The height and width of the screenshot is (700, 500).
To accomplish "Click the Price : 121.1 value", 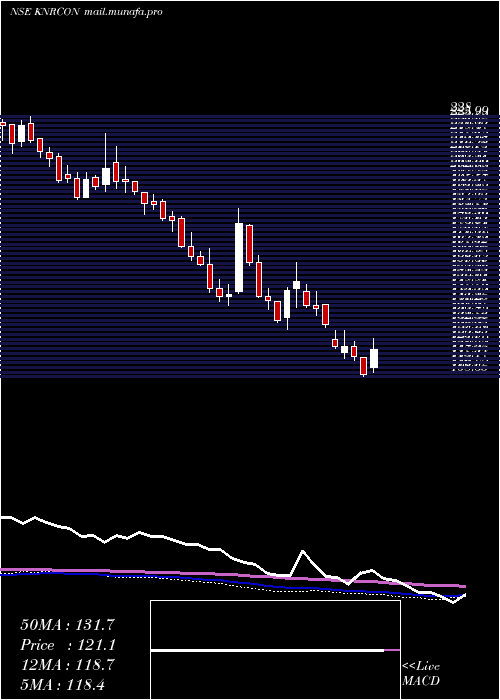I will coord(68,645).
